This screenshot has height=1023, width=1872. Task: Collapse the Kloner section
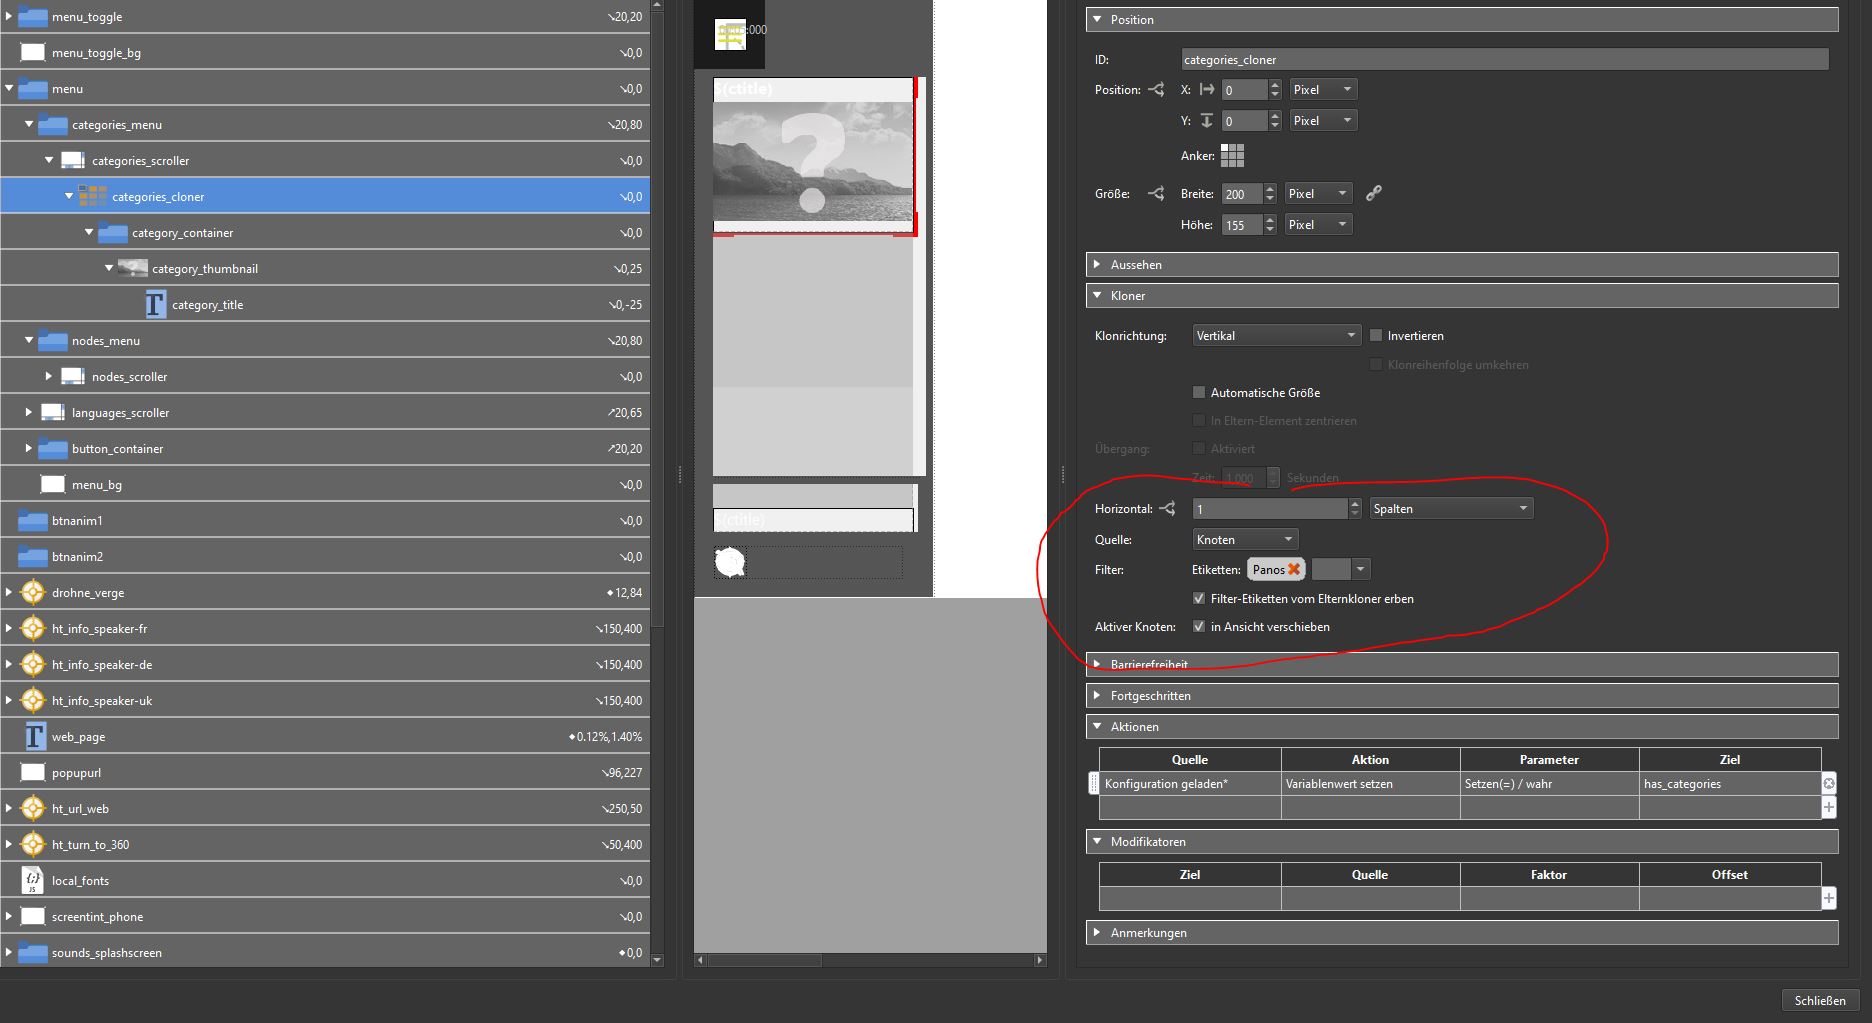[1097, 295]
